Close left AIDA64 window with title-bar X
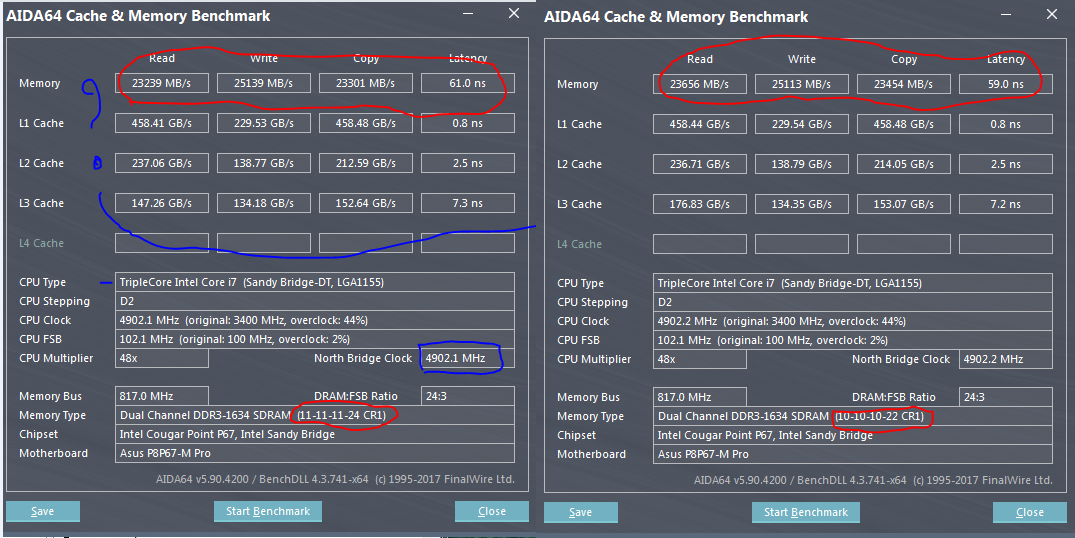The height and width of the screenshot is (538, 1075). (x=514, y=14)
